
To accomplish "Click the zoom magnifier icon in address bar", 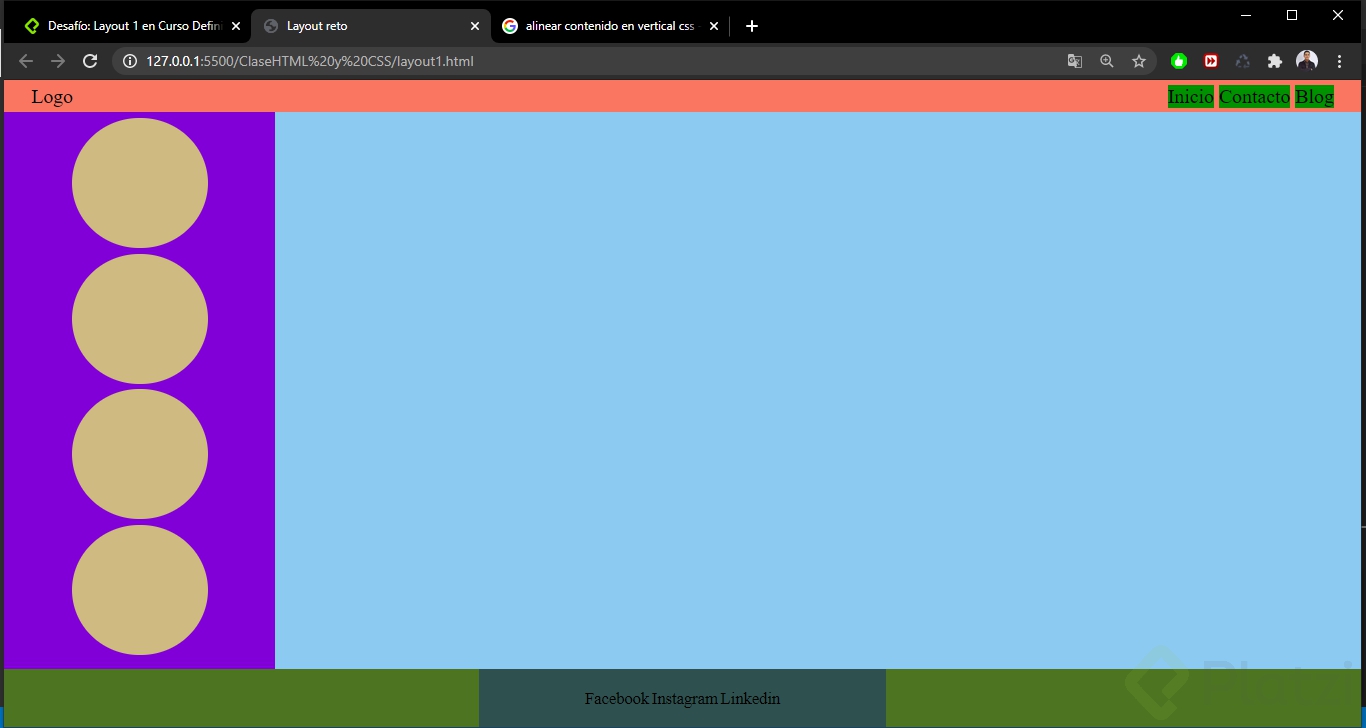I will pyautogui.click(x=1107, y=61).
